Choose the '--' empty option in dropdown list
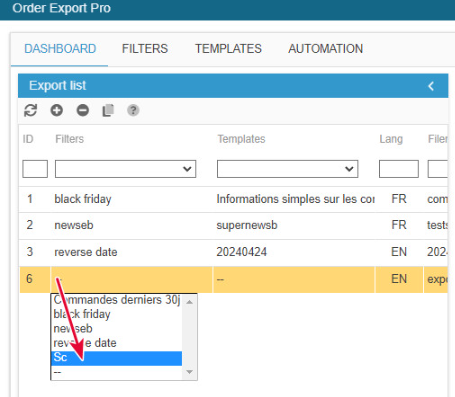The image size is (455, 397). click(x=117, y=372)
